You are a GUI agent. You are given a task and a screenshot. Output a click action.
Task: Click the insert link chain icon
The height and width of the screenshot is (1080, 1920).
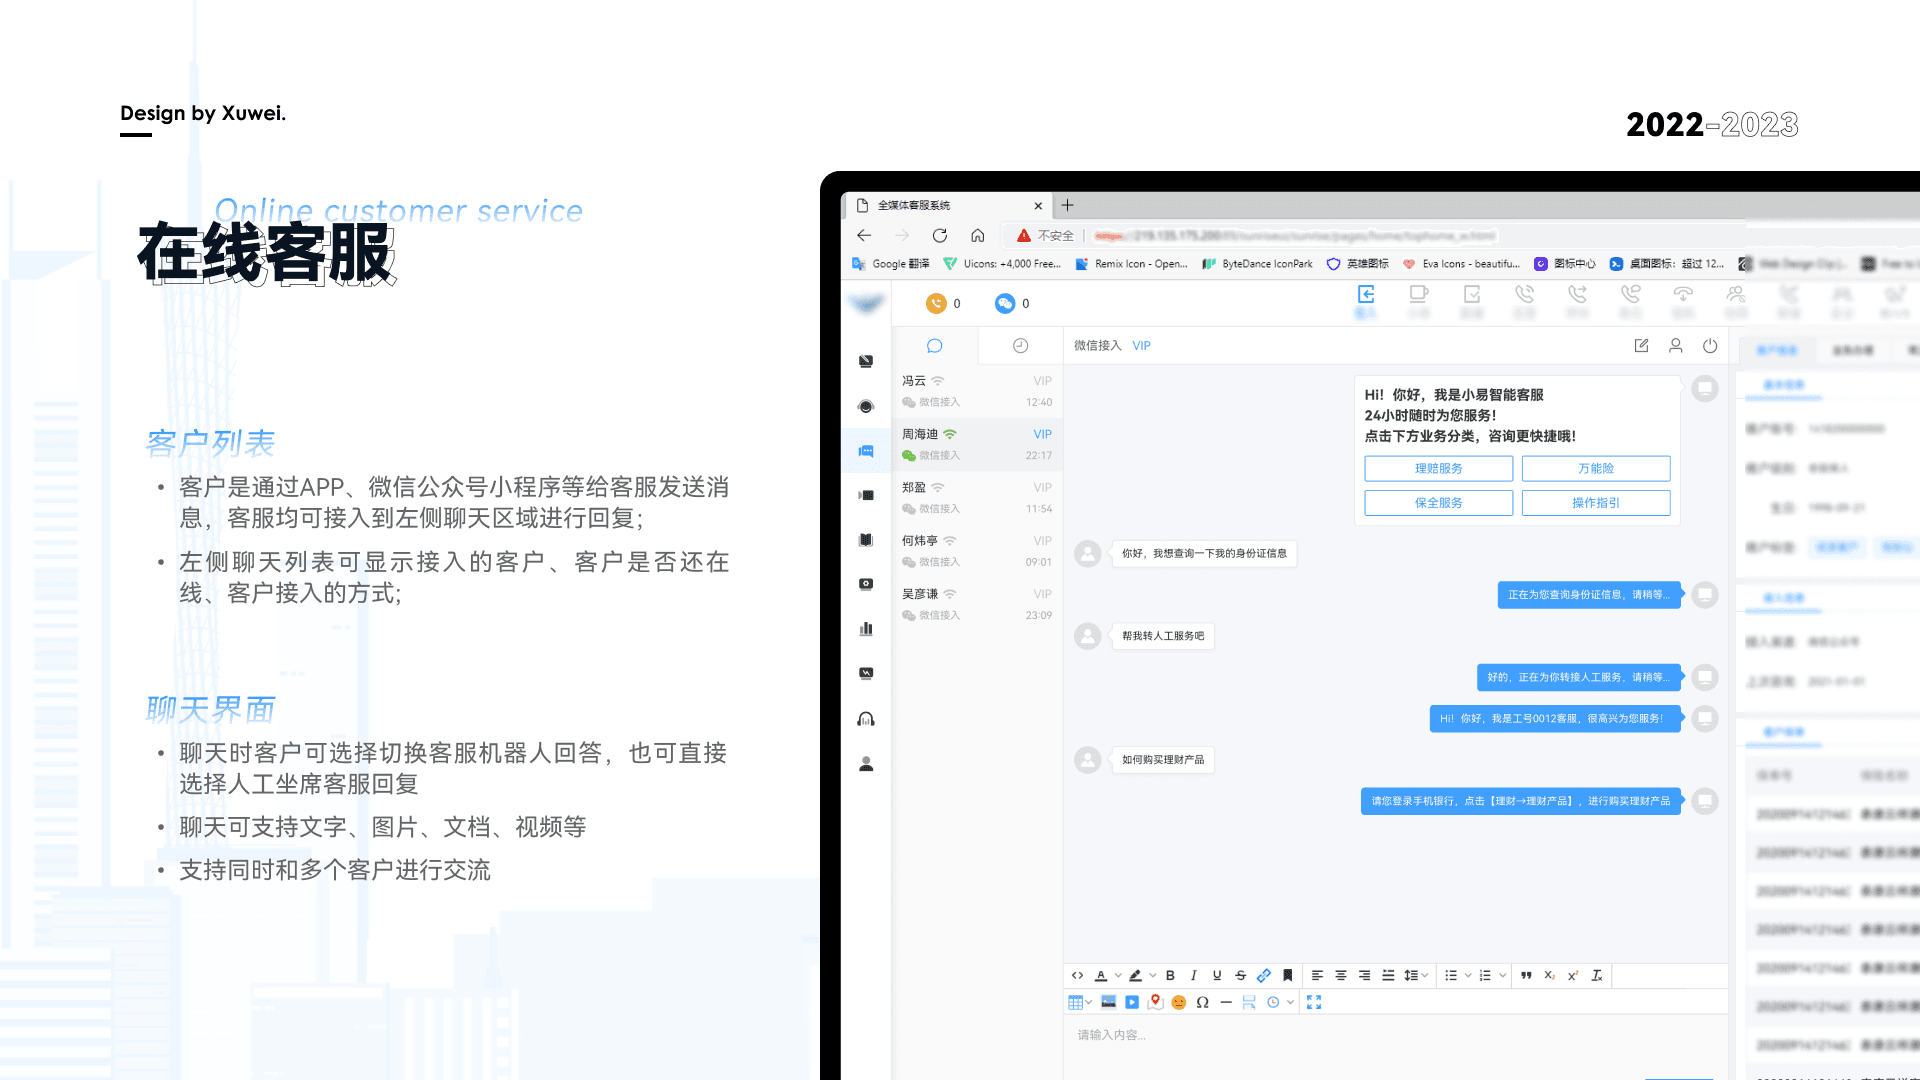(x=1264, y=975)
